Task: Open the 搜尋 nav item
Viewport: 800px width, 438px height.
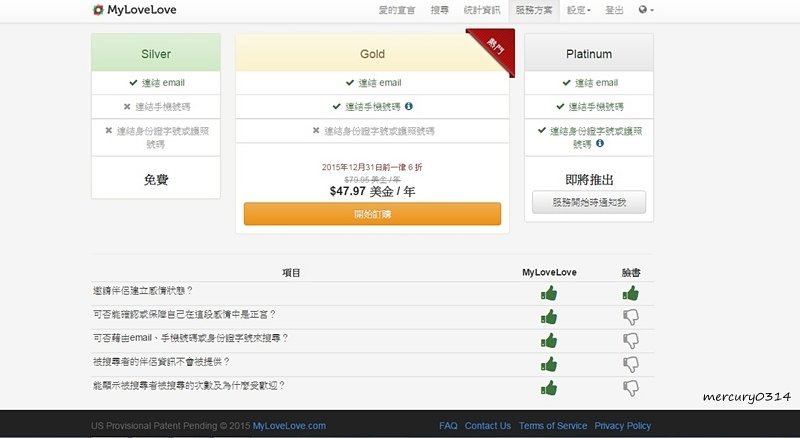Action: point(439,10)
